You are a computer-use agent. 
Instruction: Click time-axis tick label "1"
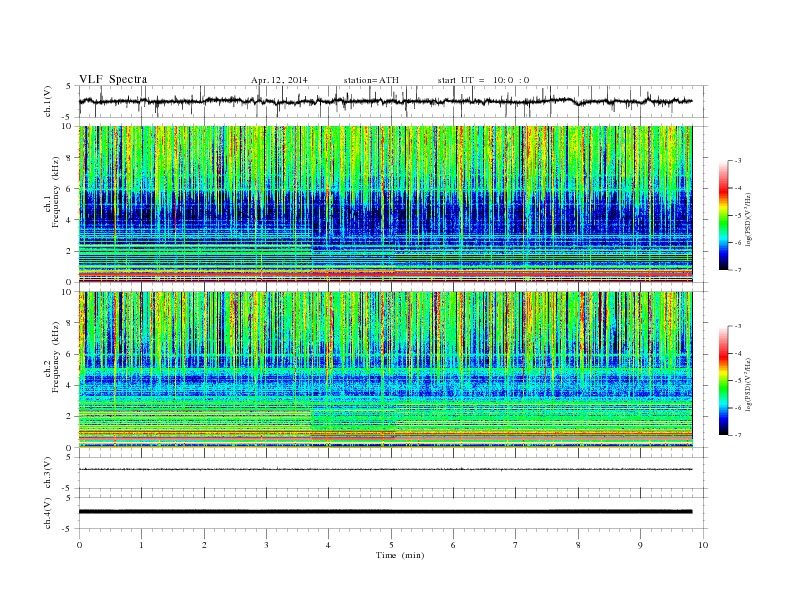pyautogui.click(x=142, y=545)
